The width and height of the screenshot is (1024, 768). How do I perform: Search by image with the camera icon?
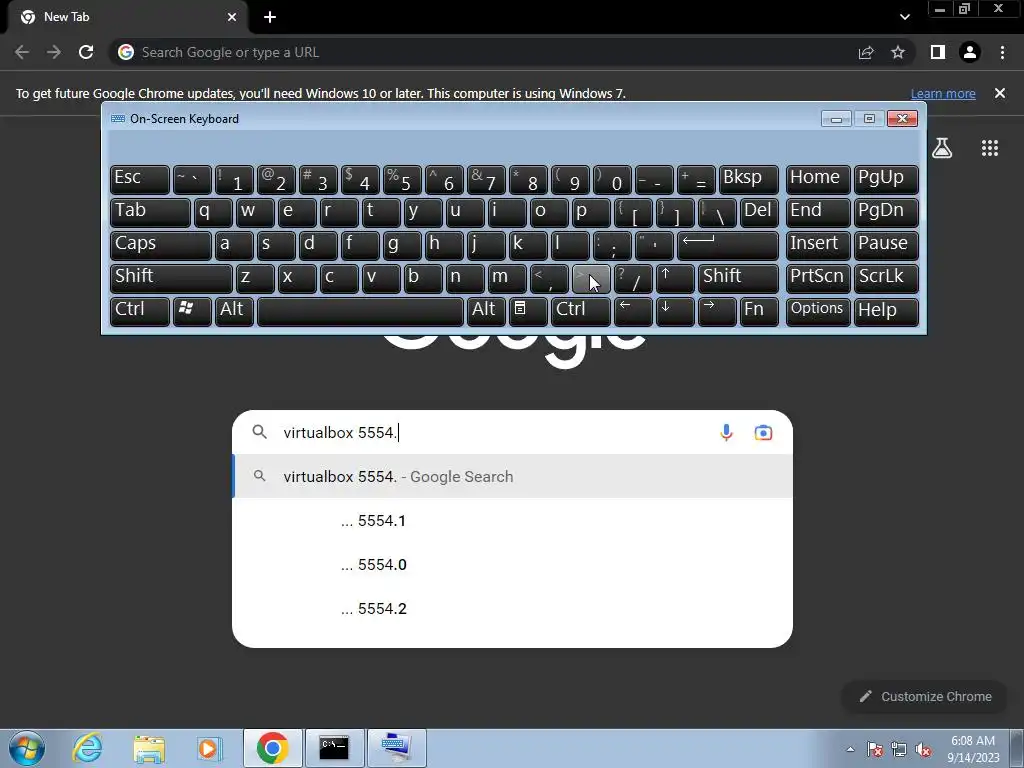coord(763,432)
